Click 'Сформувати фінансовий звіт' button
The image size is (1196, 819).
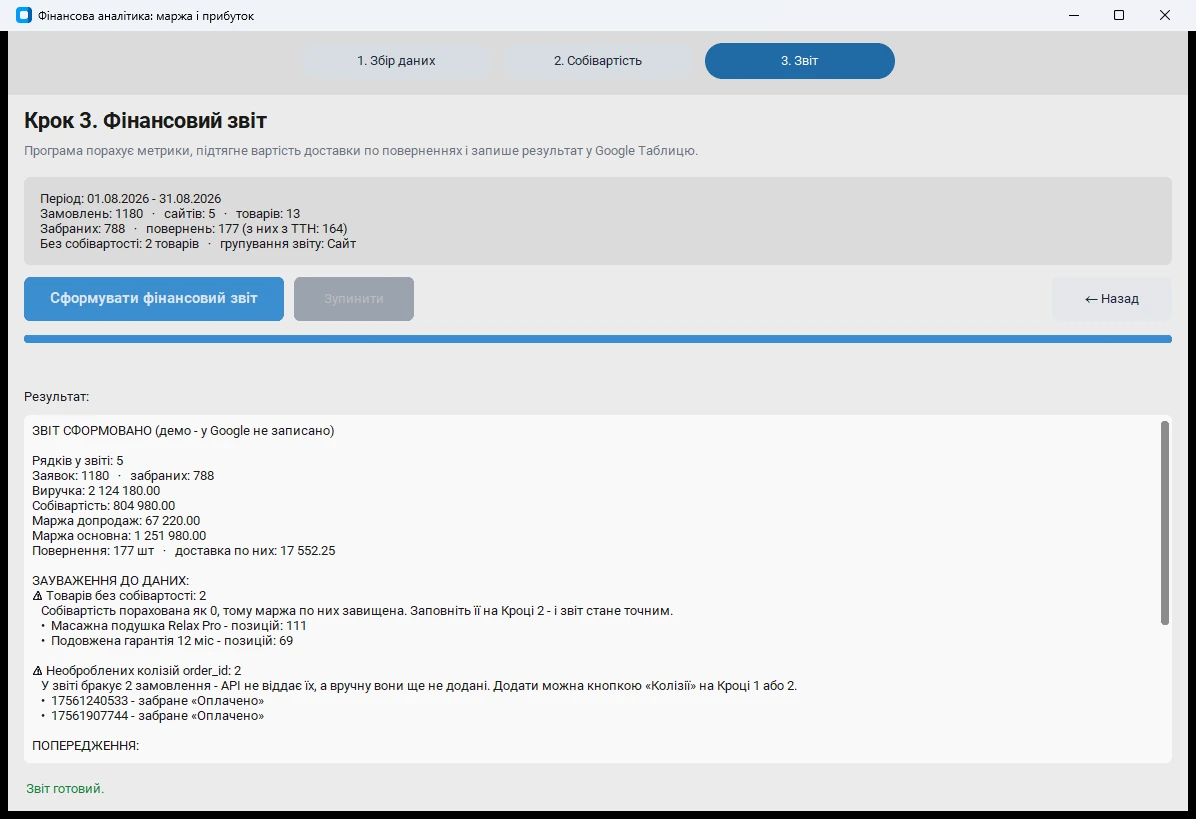[x=154, y=299]
